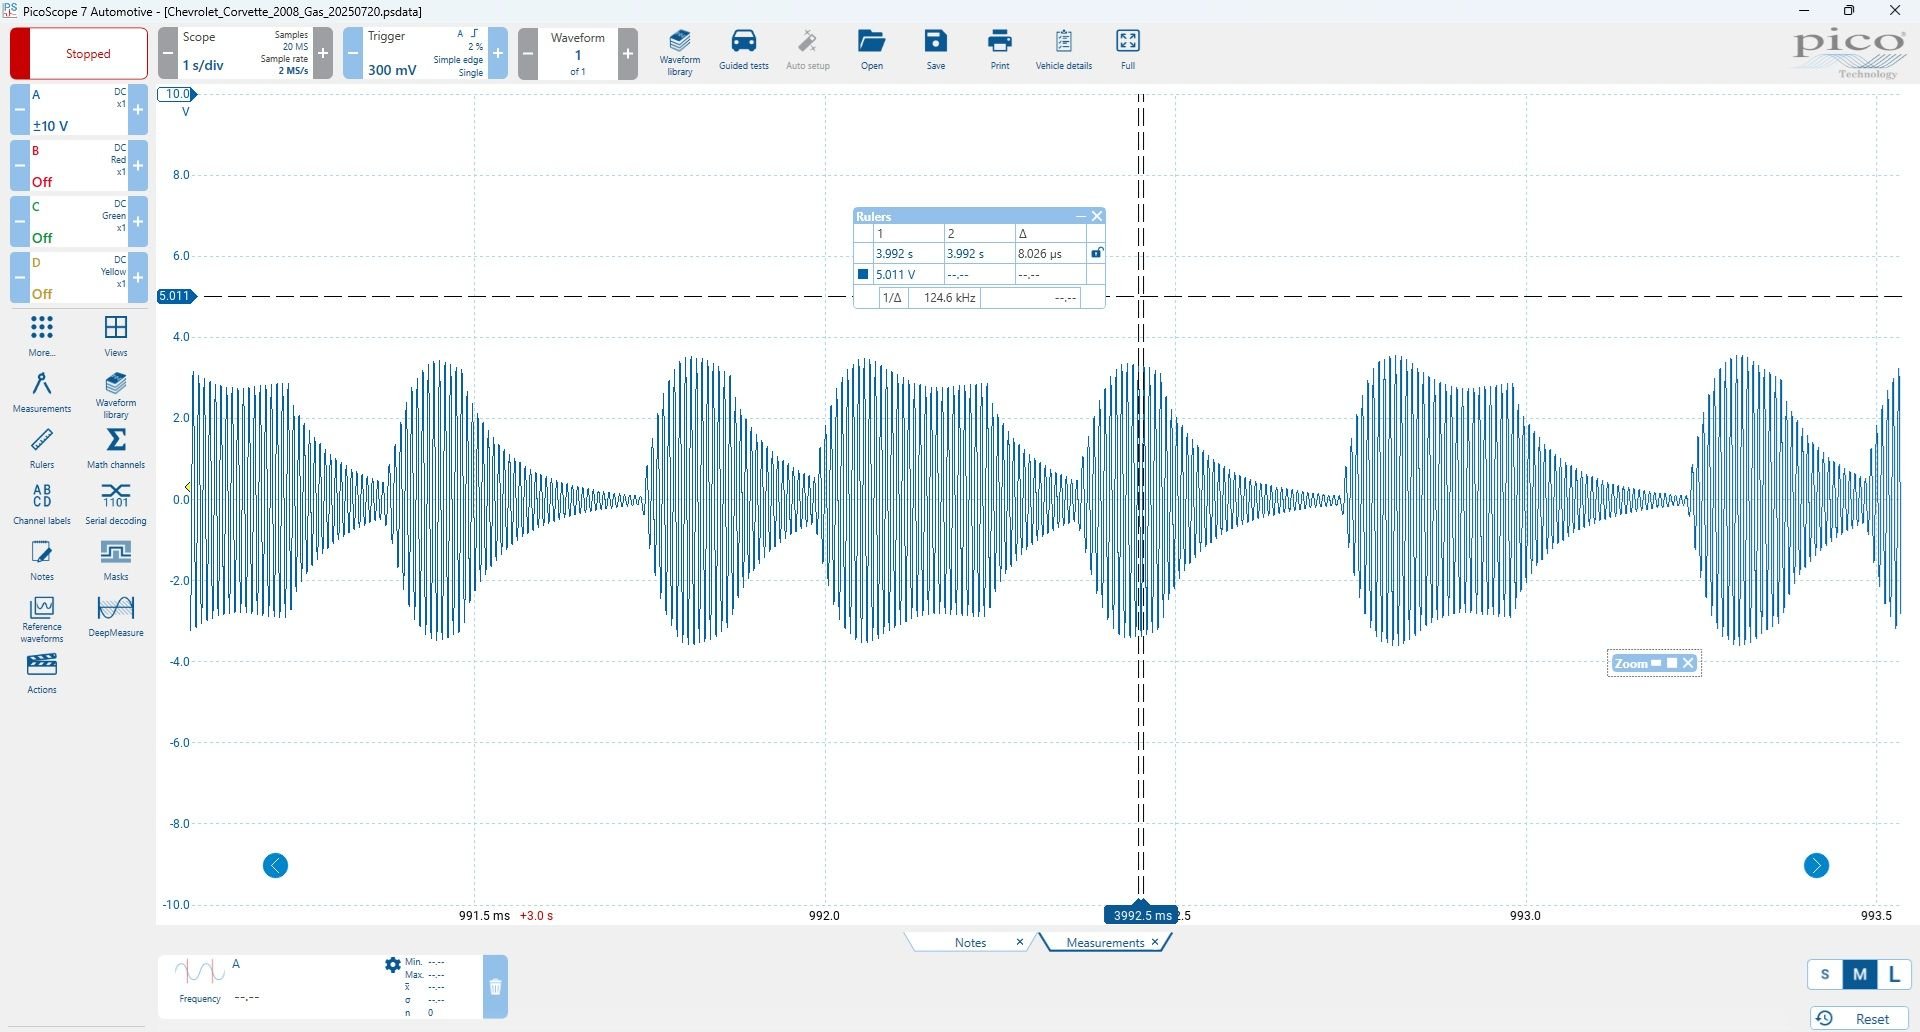1920x1032 pixels.
Task: Open Math channels sigma tool
Action: pyautogui.click(x=116, y=448)
